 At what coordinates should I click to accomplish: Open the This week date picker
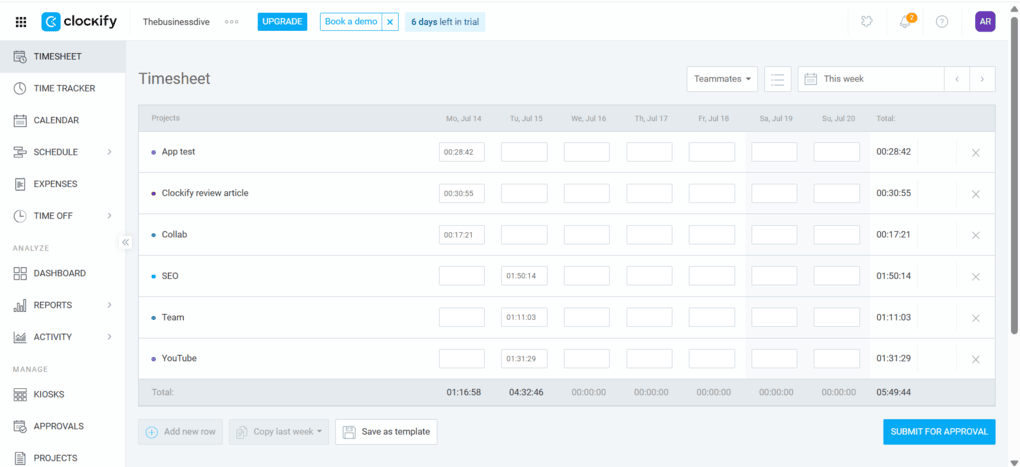[x=871, y=79]
